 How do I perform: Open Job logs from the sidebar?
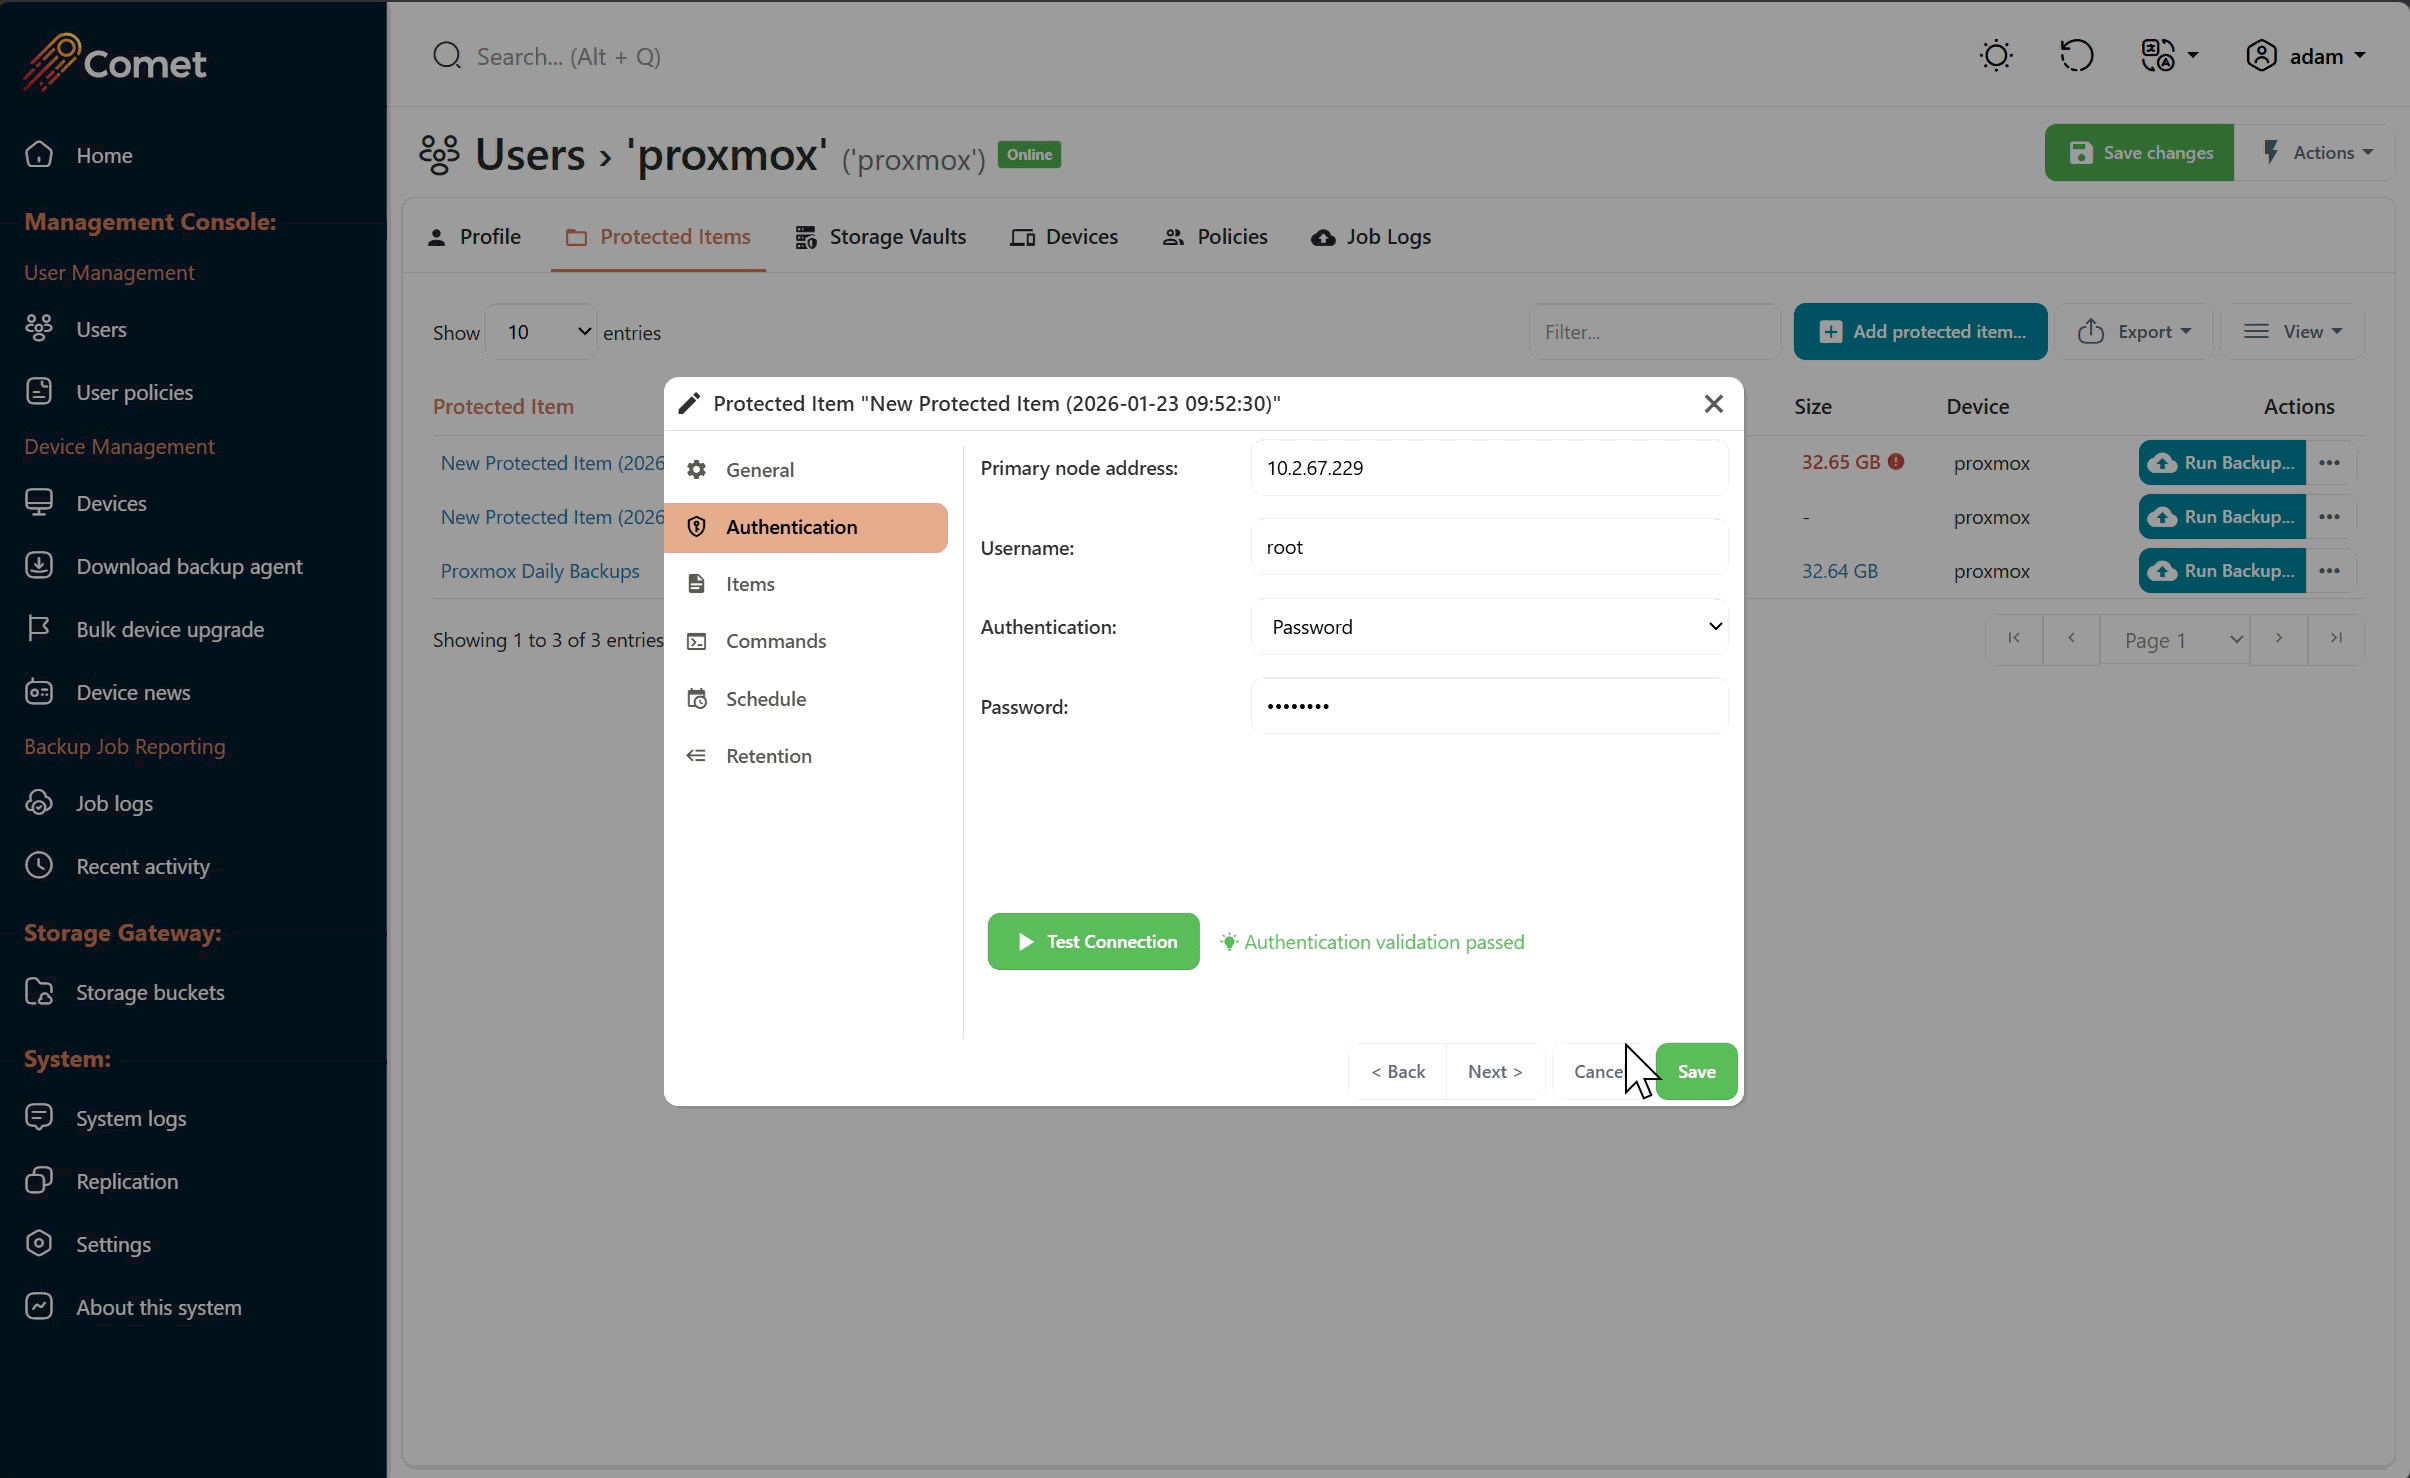(114, 802)
